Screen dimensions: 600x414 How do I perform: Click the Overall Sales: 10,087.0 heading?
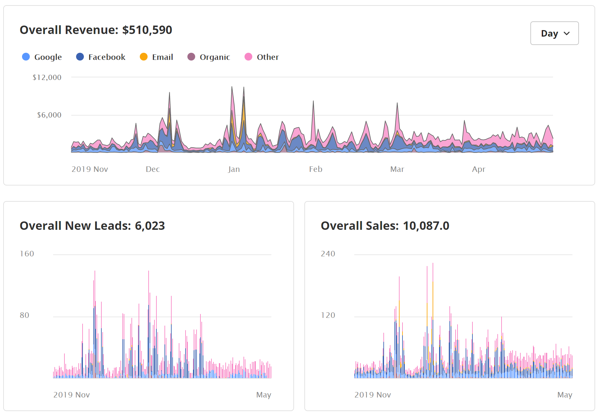pos(385,226)
